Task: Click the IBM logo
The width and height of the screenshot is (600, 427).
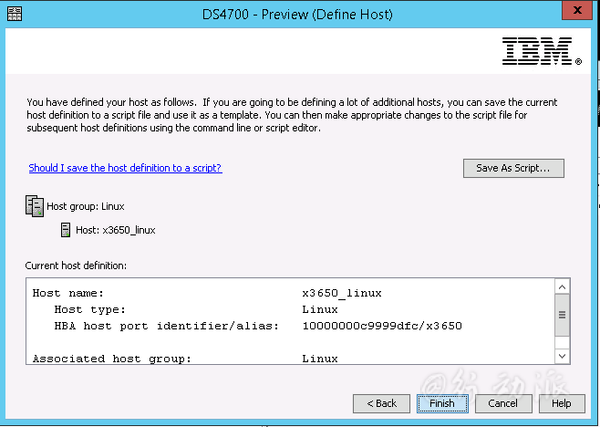Action: (542, 51)
